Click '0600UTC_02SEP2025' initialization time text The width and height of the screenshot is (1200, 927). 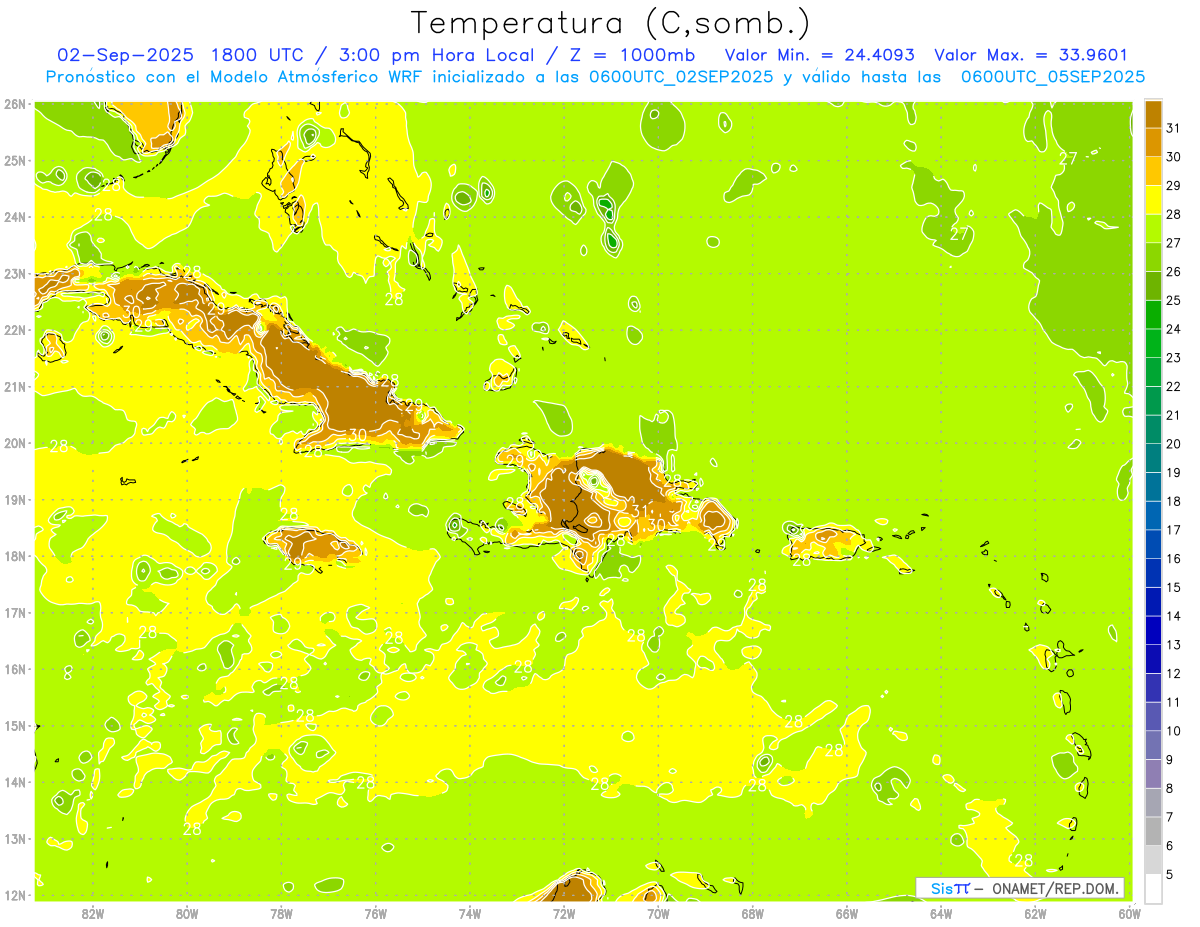tap(682, 77)
